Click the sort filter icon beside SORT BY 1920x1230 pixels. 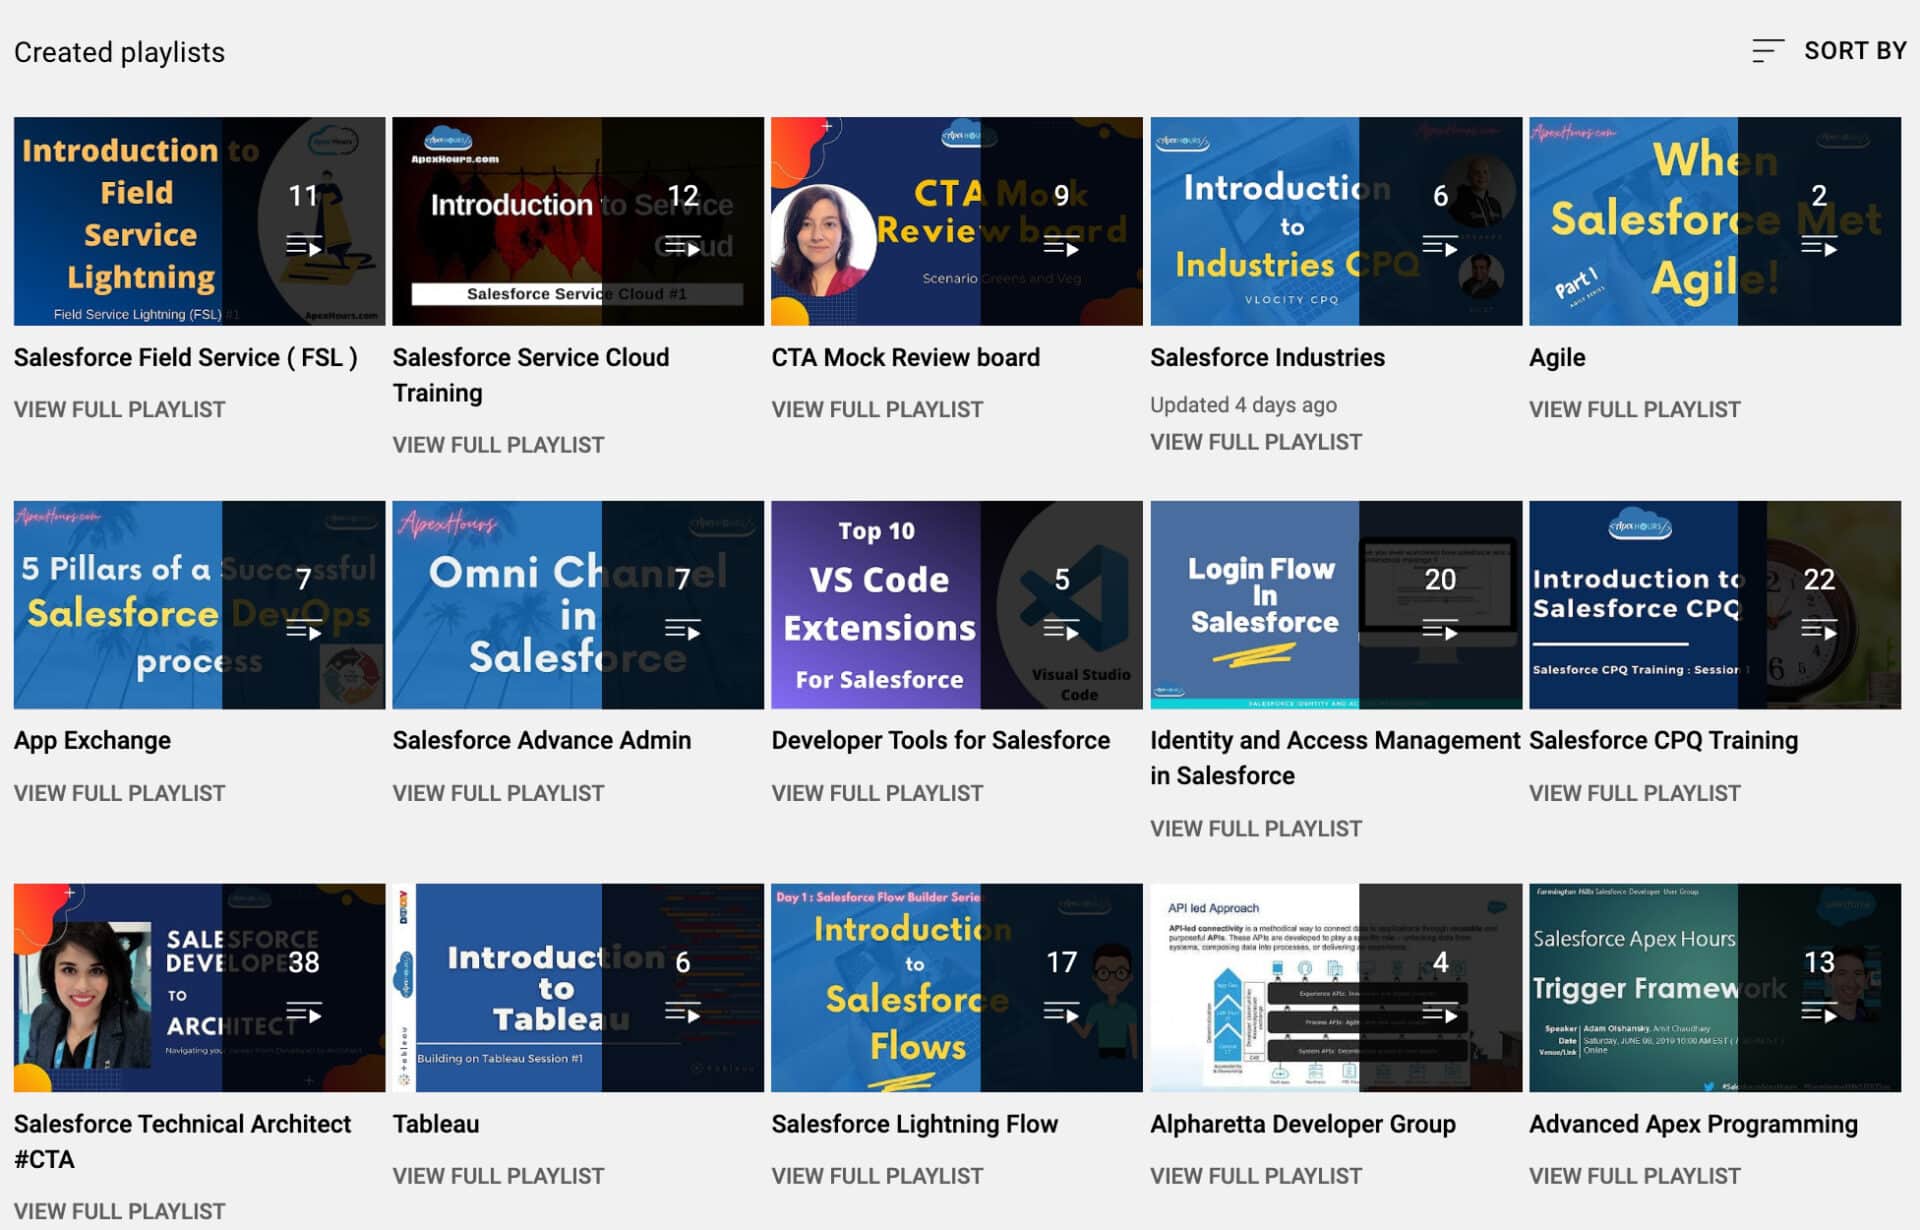pos(1766,49)
